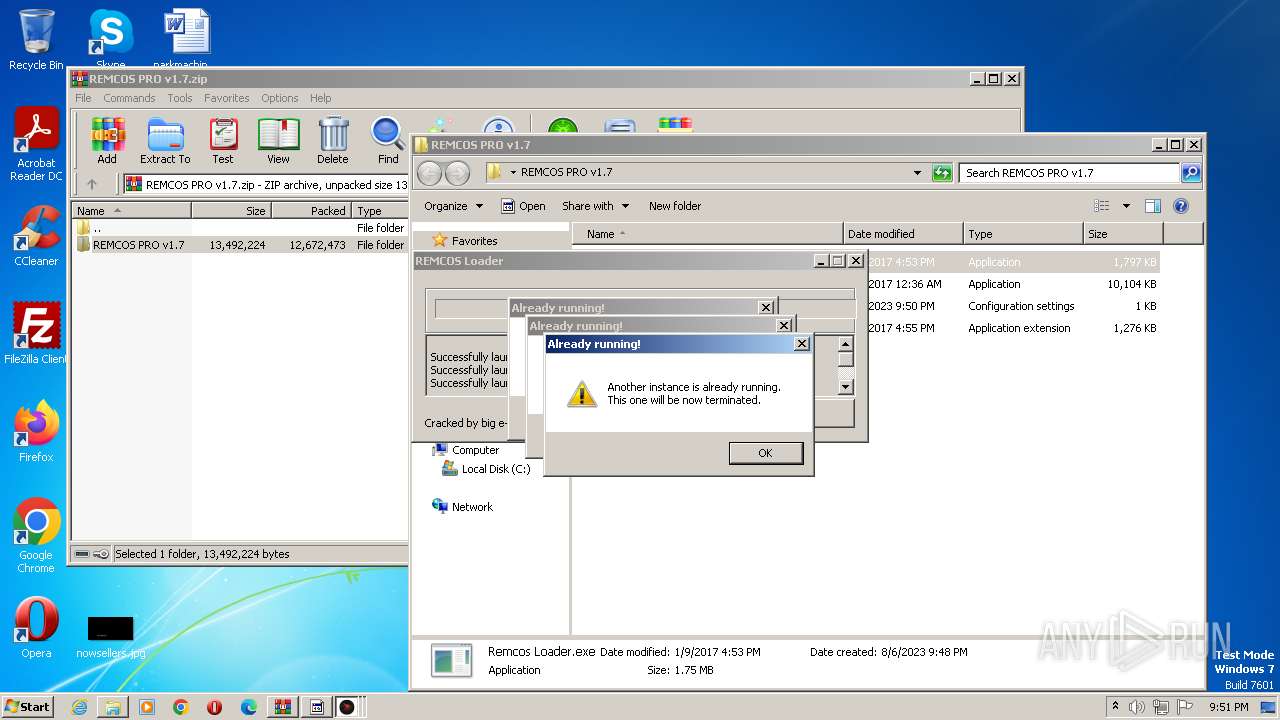Click the Test icon in WinRAR
Image resolution: width=1280 pixels, height=720 pixels.
(223, 141)
